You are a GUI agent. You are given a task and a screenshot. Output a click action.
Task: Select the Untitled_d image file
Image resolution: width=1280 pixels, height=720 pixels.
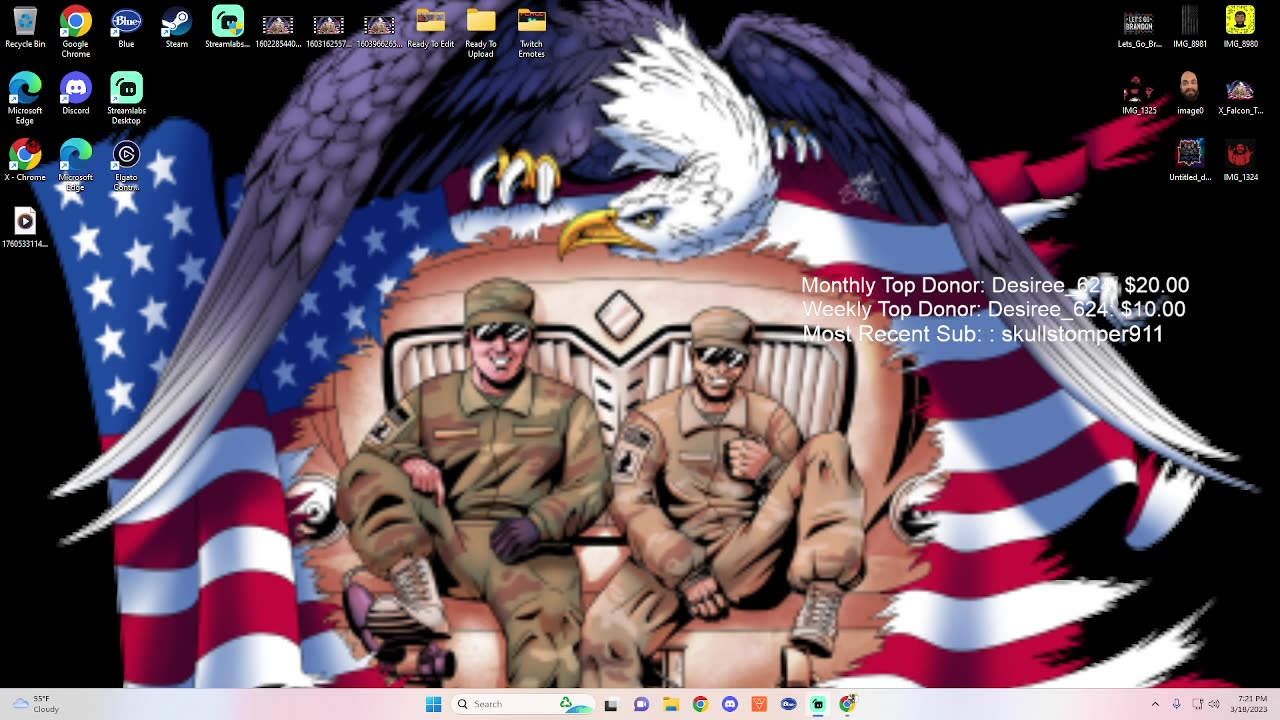1190,160
